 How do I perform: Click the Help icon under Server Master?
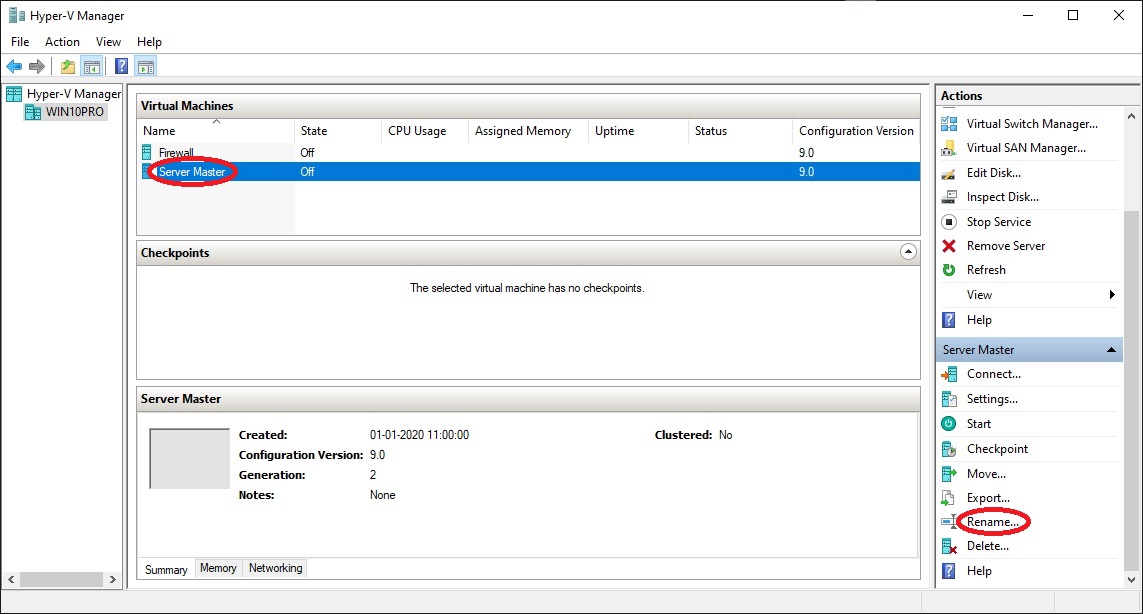coord(949,571)
